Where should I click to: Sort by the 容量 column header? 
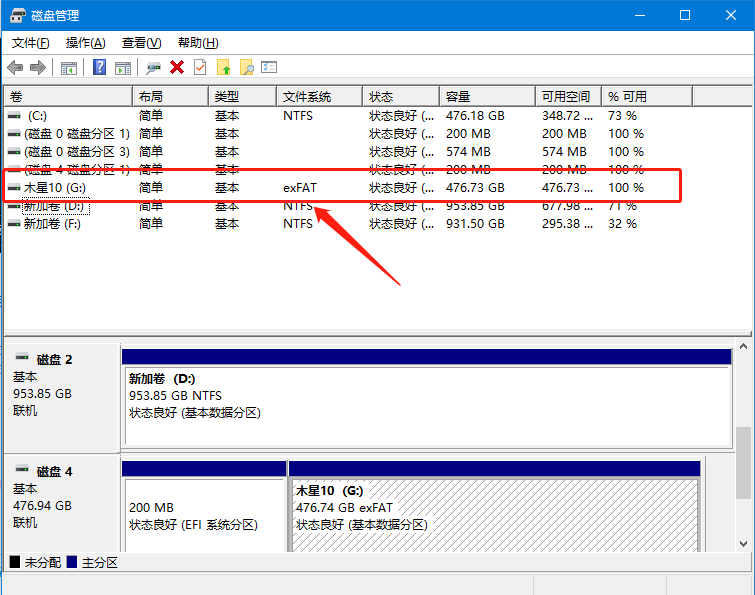[x=458, y=96]
